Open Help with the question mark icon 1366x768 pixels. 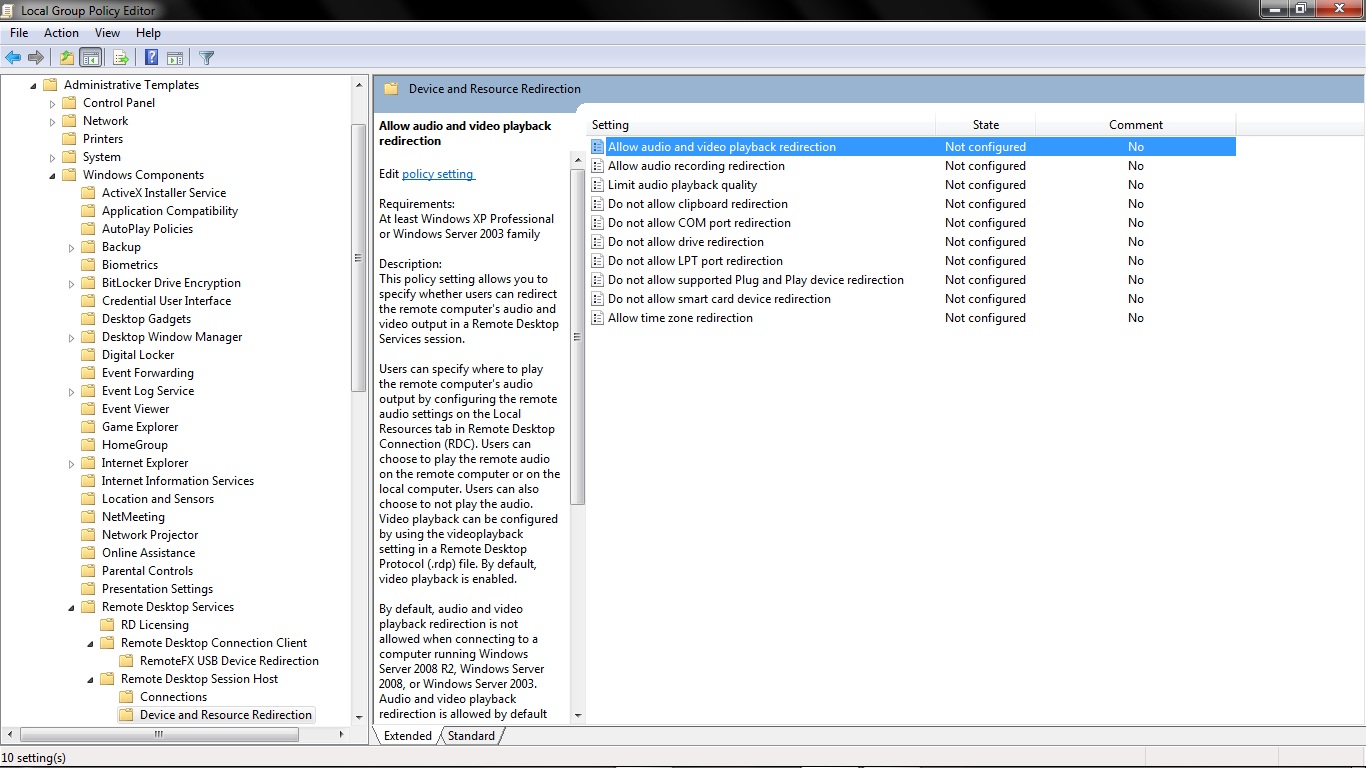point(152,58)
